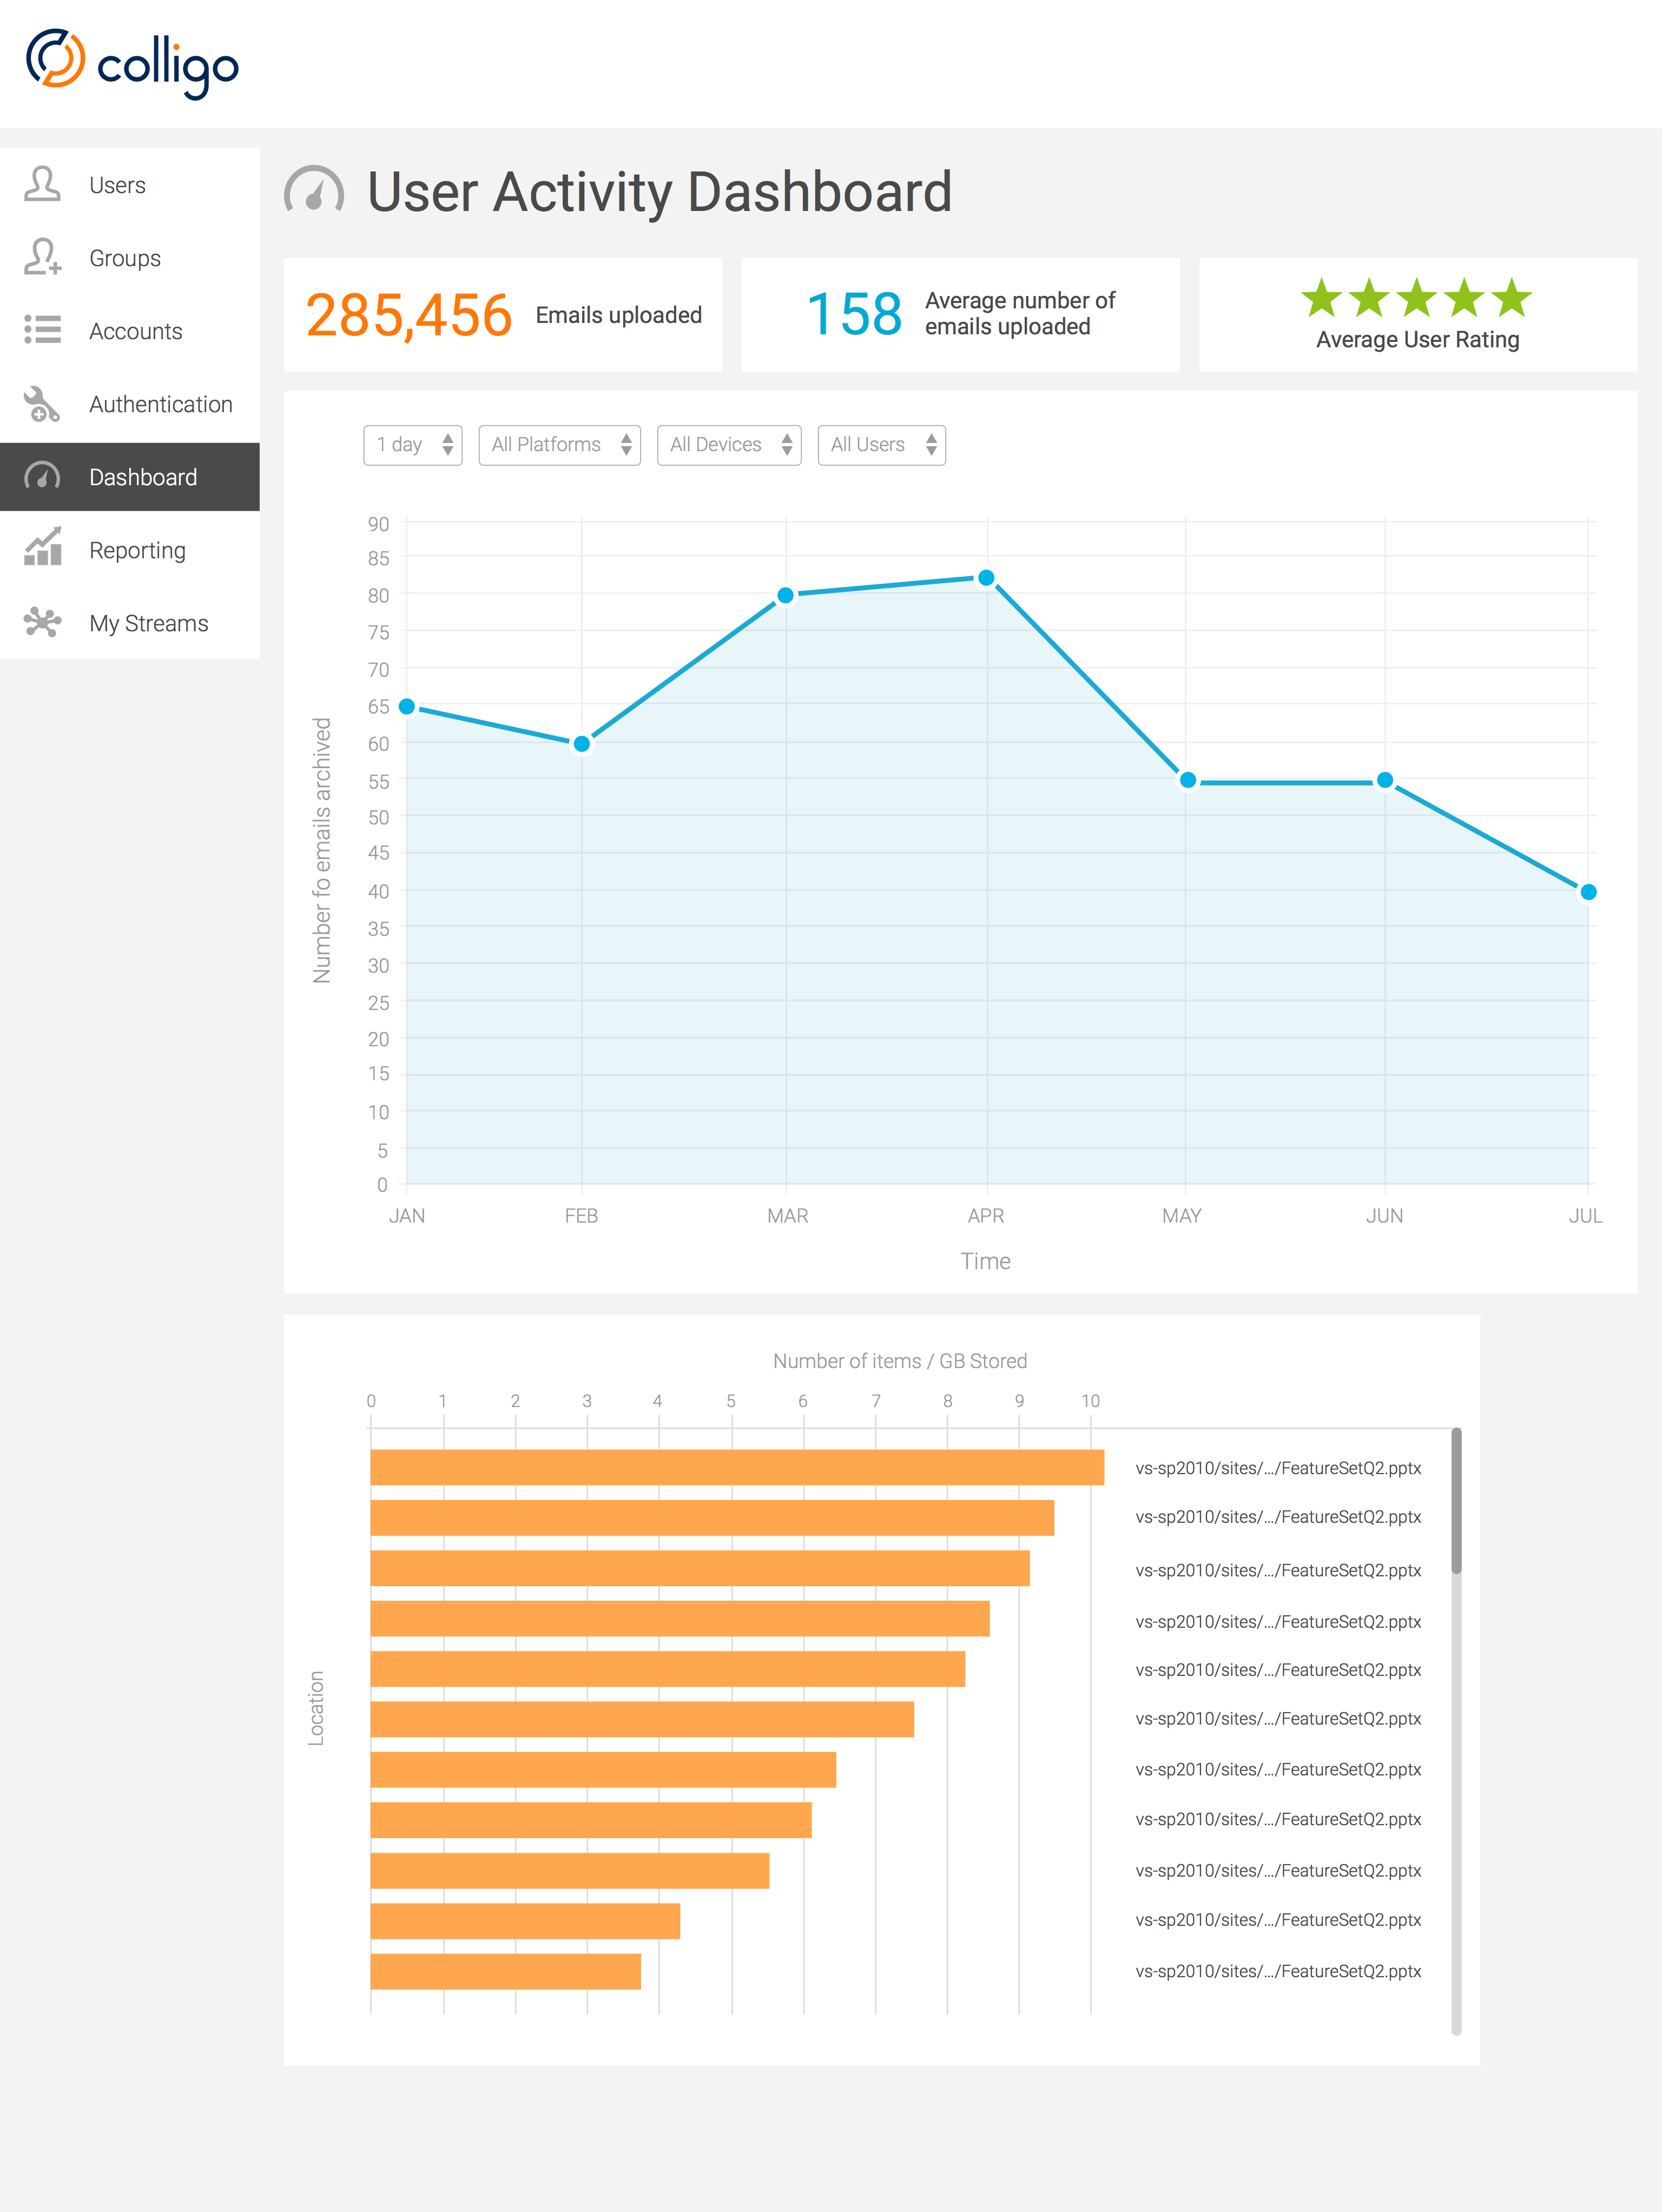Click the Users person icon

tap(42, 184)
